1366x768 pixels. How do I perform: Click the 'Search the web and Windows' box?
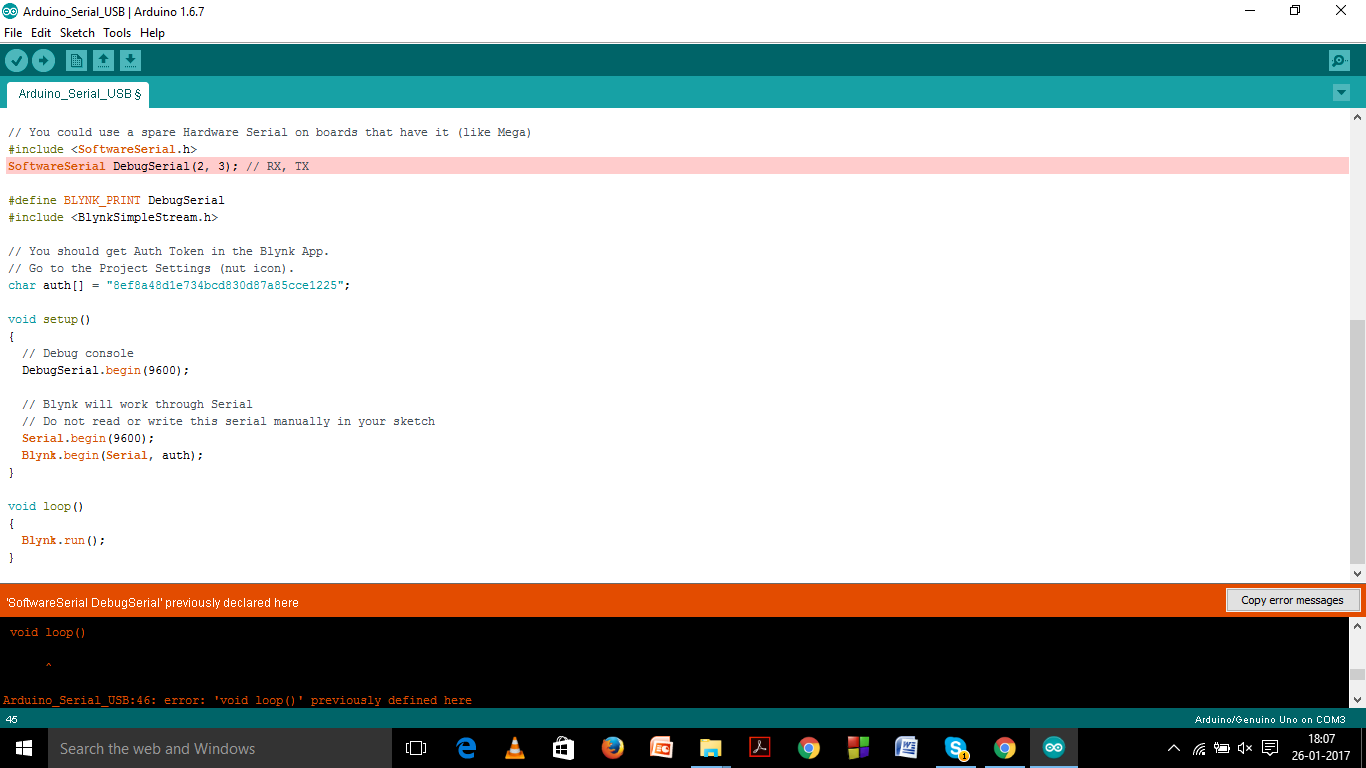(x=219, y=748)
